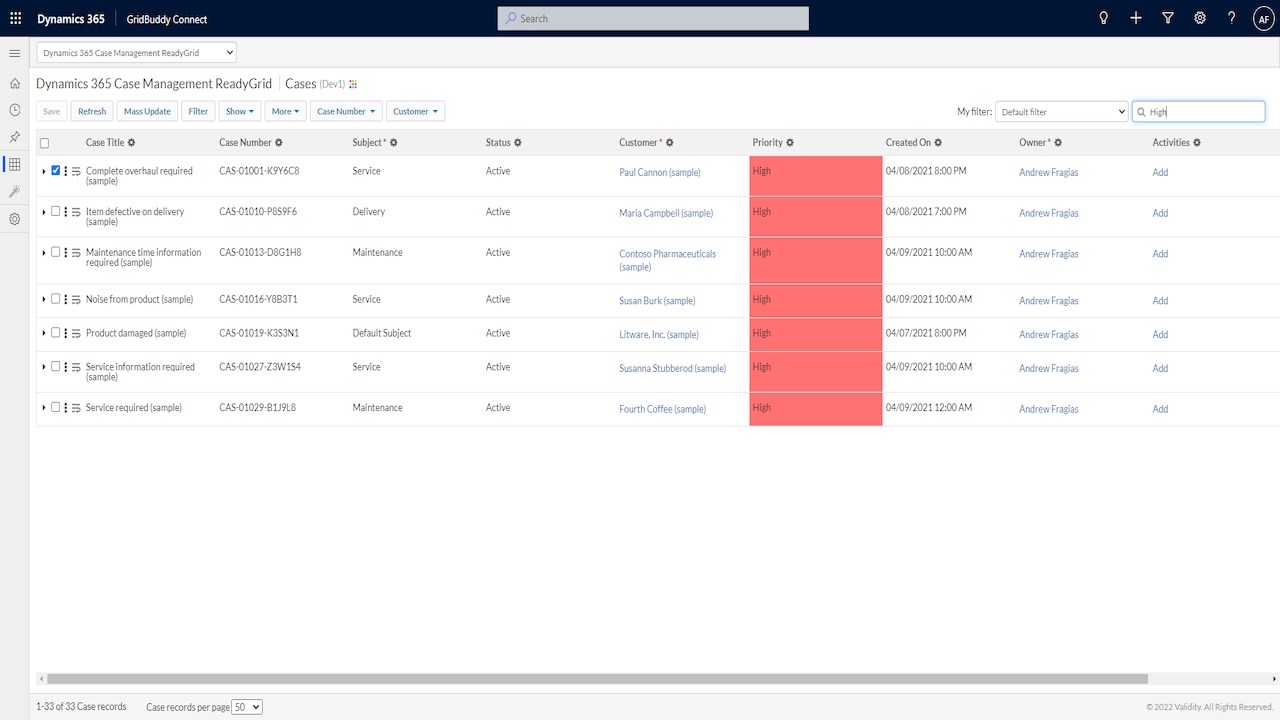Open the grid icon in left sidebar
1280x720 pixels.
point(14,164)
